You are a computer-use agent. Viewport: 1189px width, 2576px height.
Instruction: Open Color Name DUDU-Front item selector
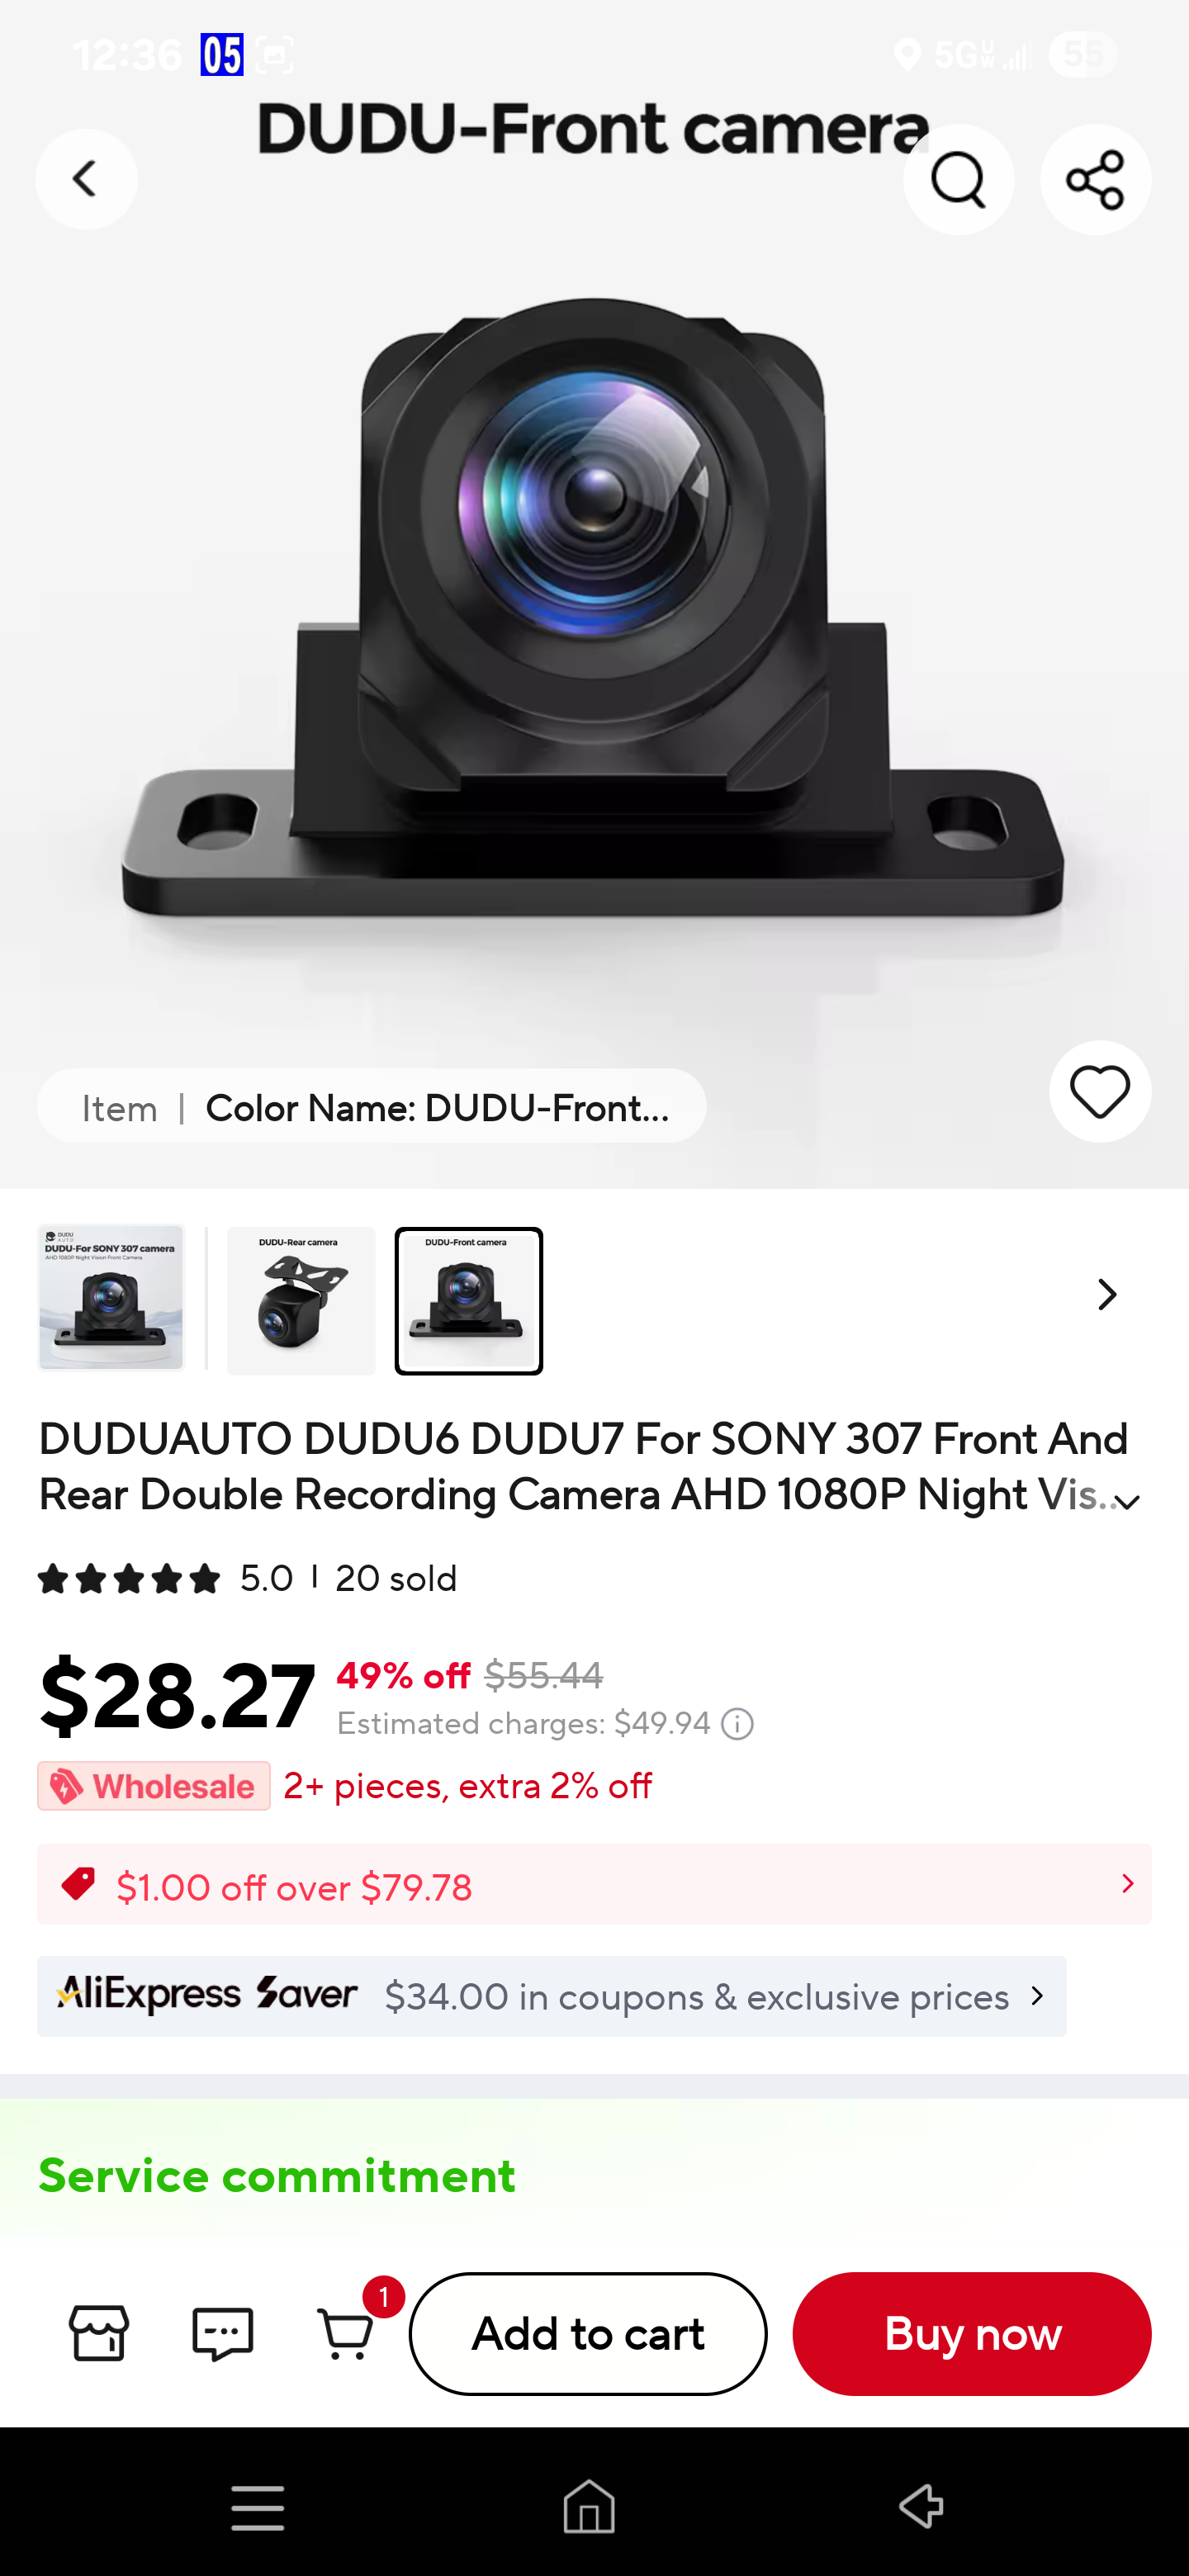coord(372,1106)
